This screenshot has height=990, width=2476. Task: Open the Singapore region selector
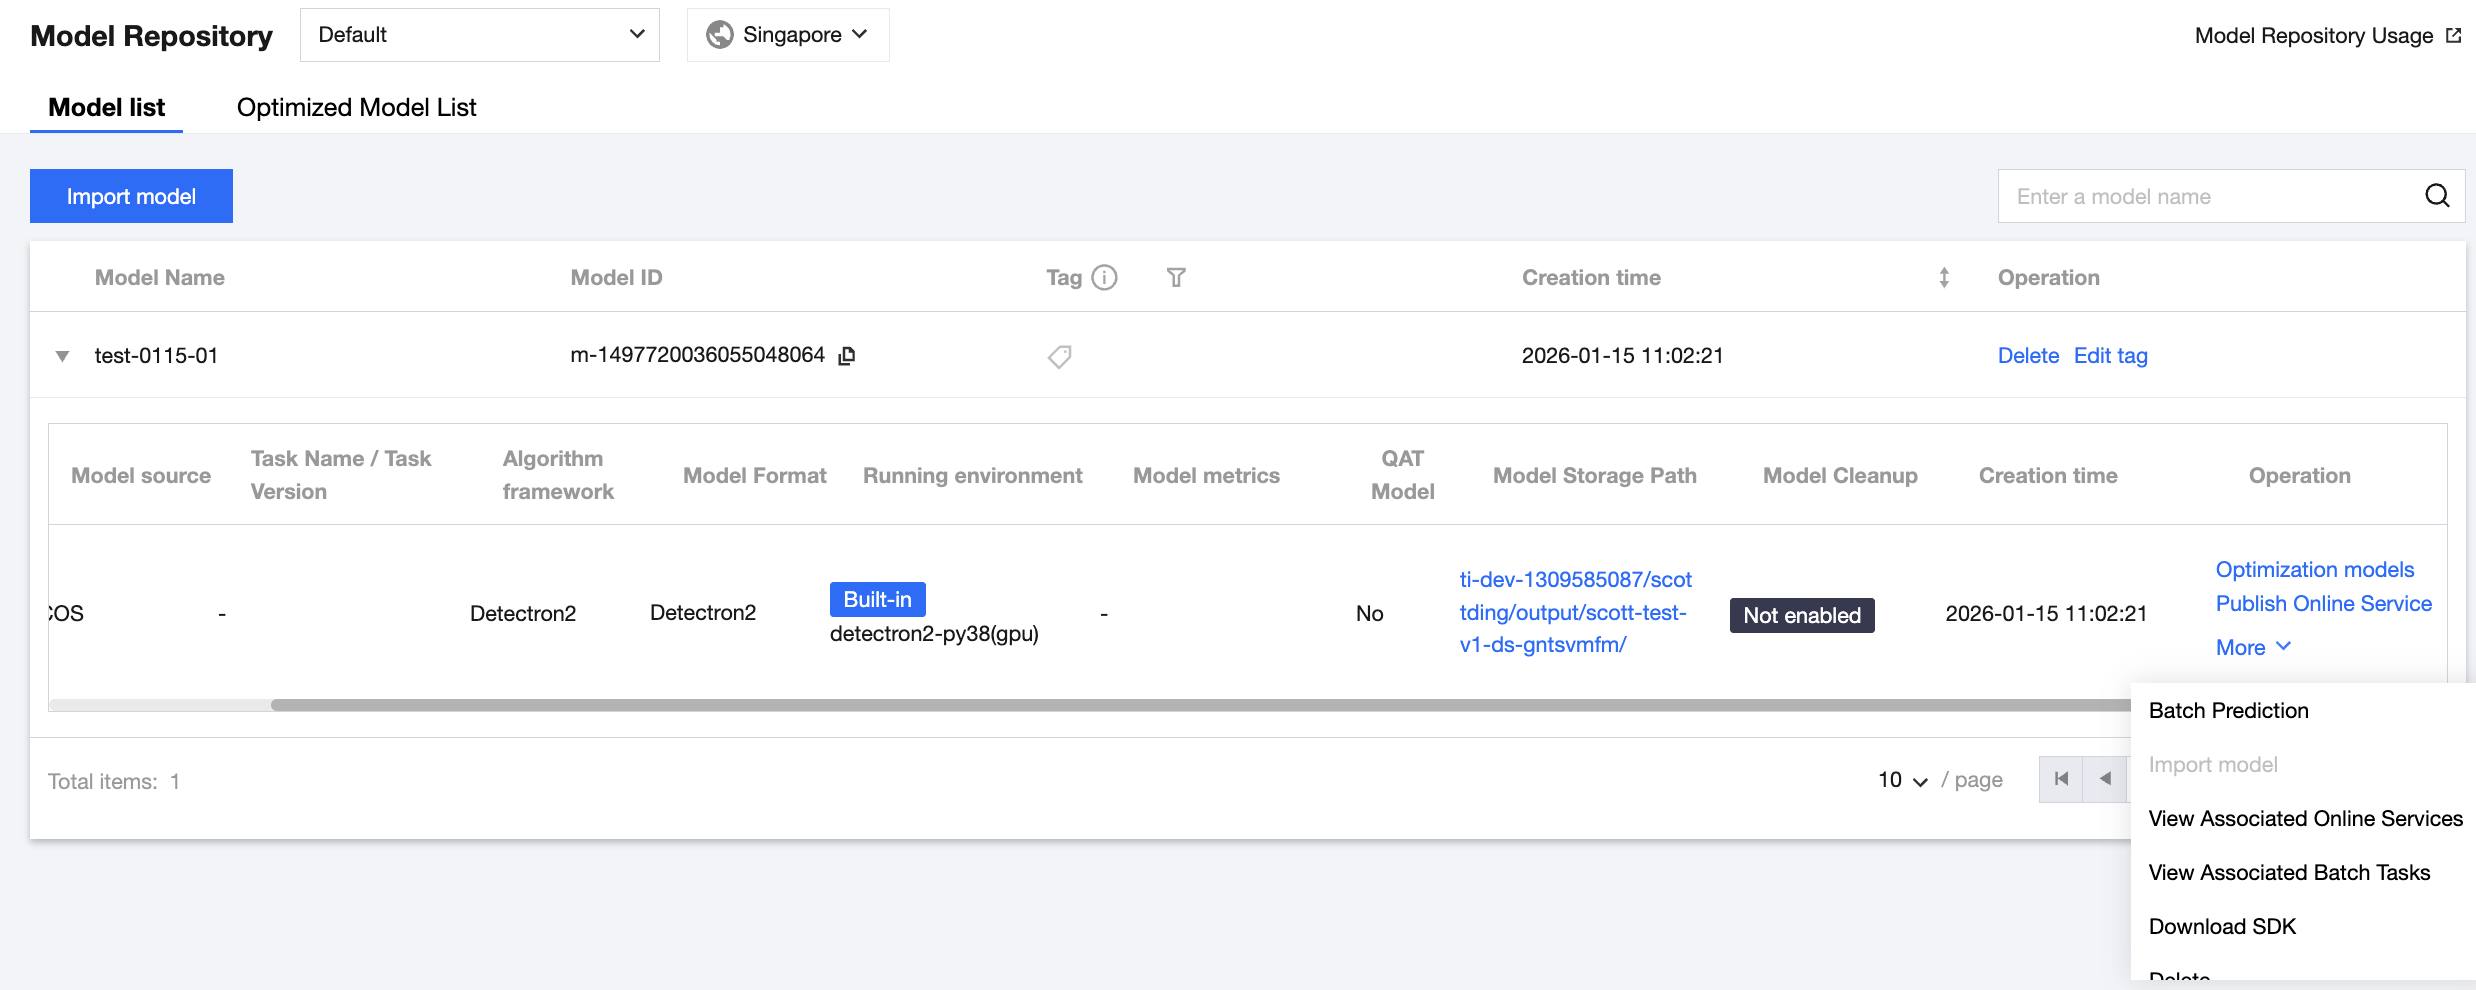[x=788, y=35]
